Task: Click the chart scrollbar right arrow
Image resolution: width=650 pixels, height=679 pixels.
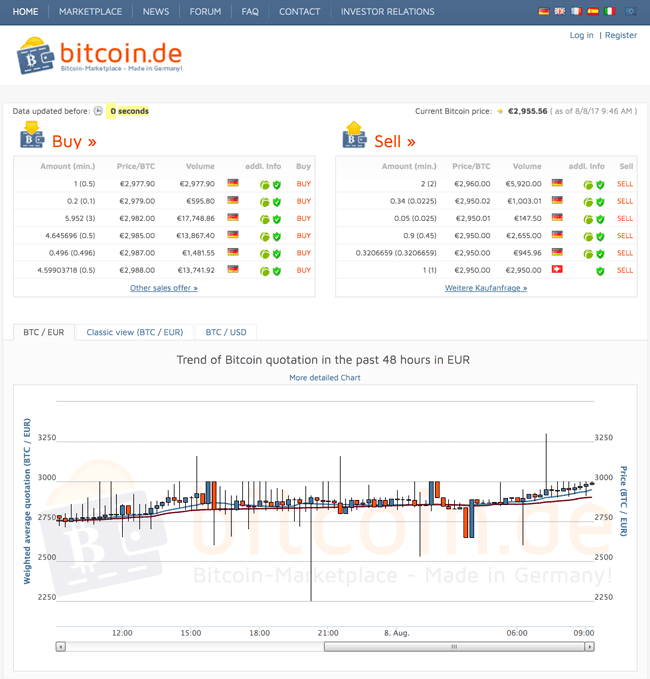Action: click(x=589, y=647)
